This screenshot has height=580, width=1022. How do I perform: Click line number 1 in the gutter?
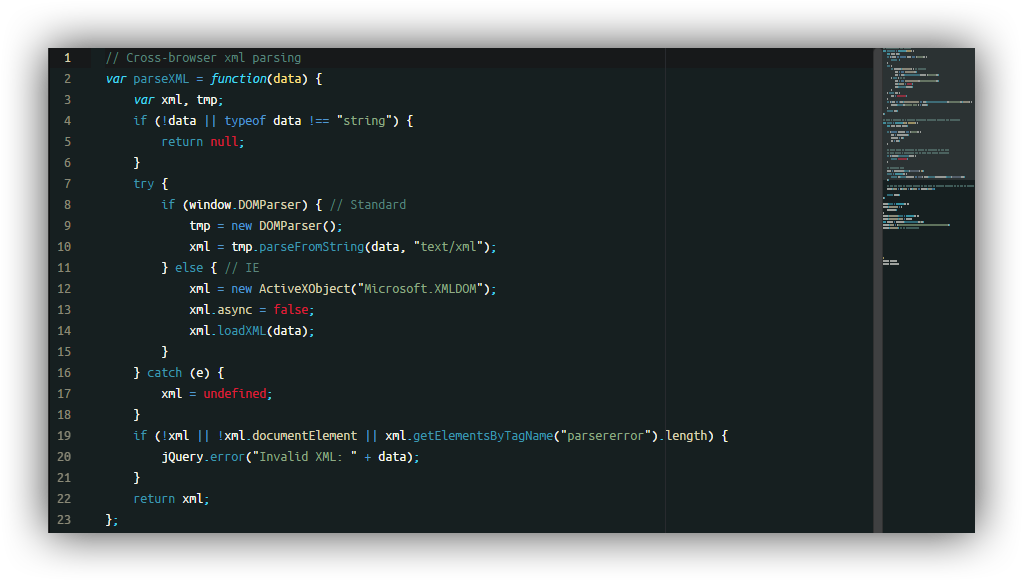click(66, 58)
